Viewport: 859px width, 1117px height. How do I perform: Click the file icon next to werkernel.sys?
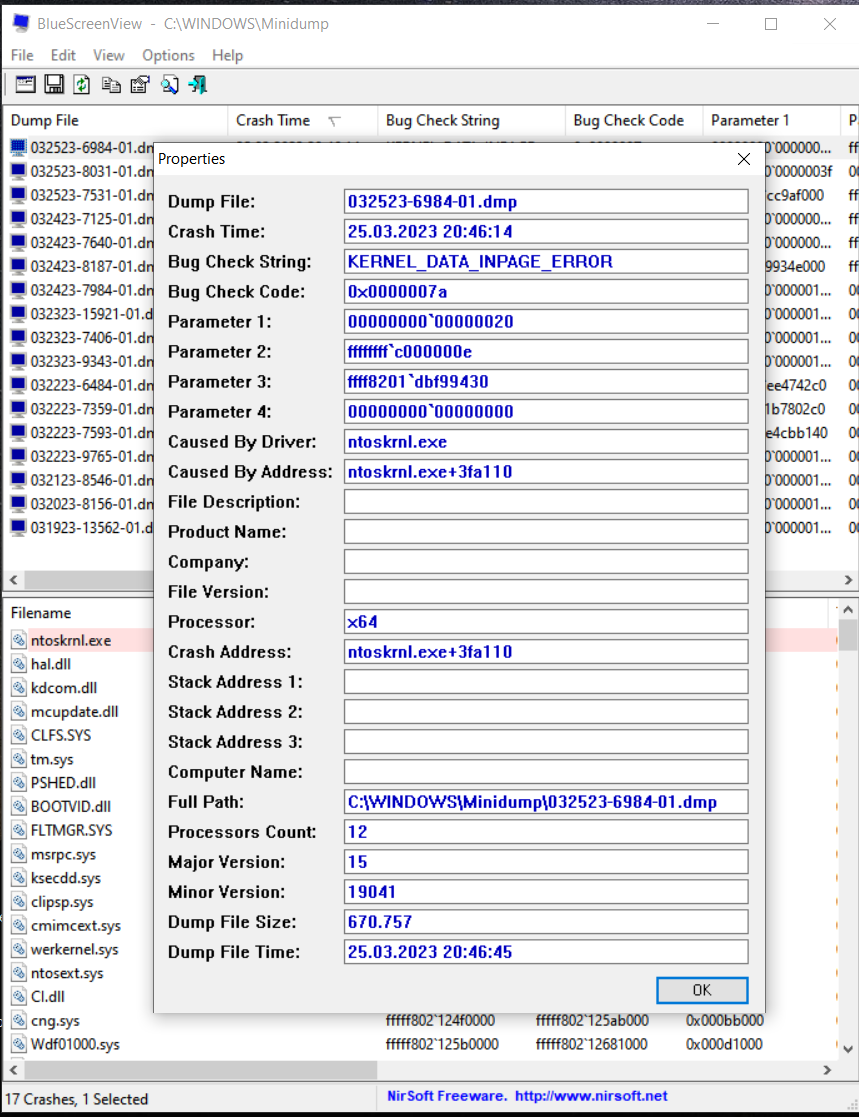19,949
